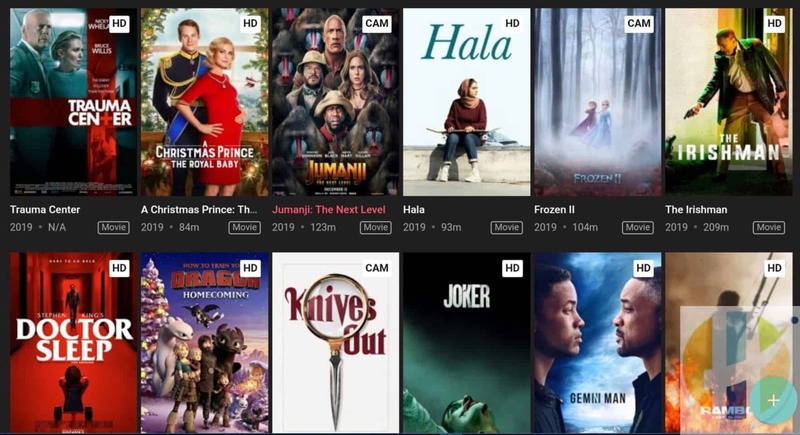Click the CAM badge on Frozen II poster
This screenshot has height=435, width=800.
pyautogui.click(x=639, y=23)
